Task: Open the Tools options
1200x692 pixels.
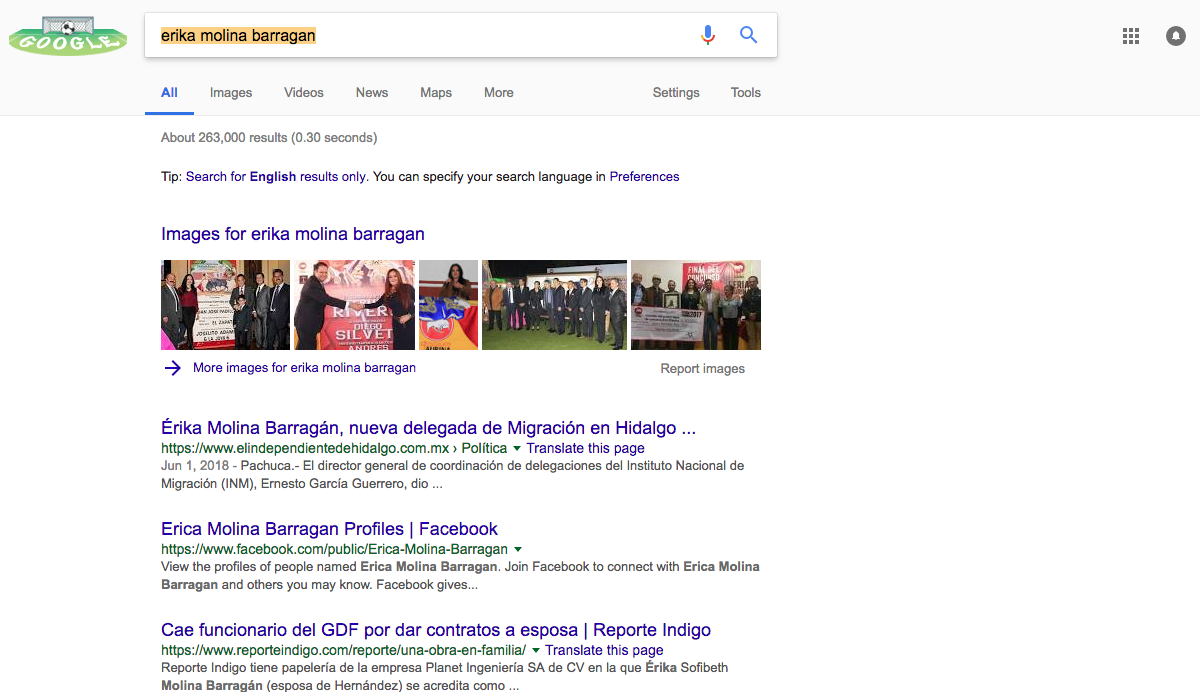Action: (x=745, y=93)
